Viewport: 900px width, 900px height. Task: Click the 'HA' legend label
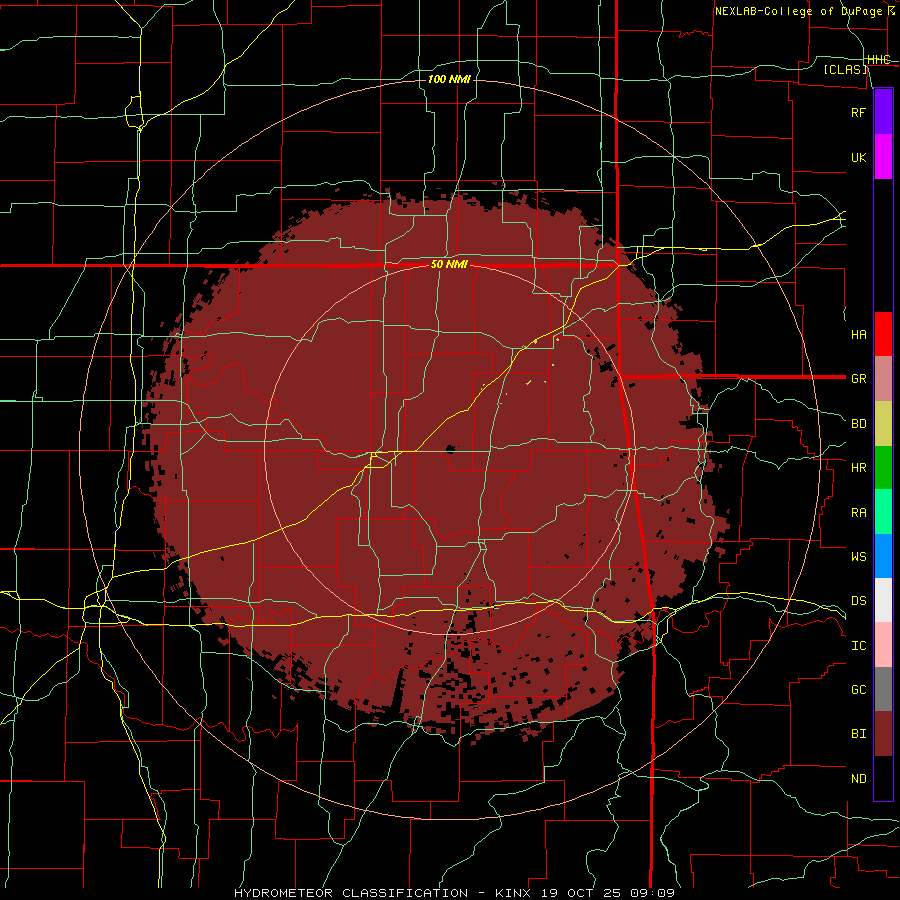point(859,335)
